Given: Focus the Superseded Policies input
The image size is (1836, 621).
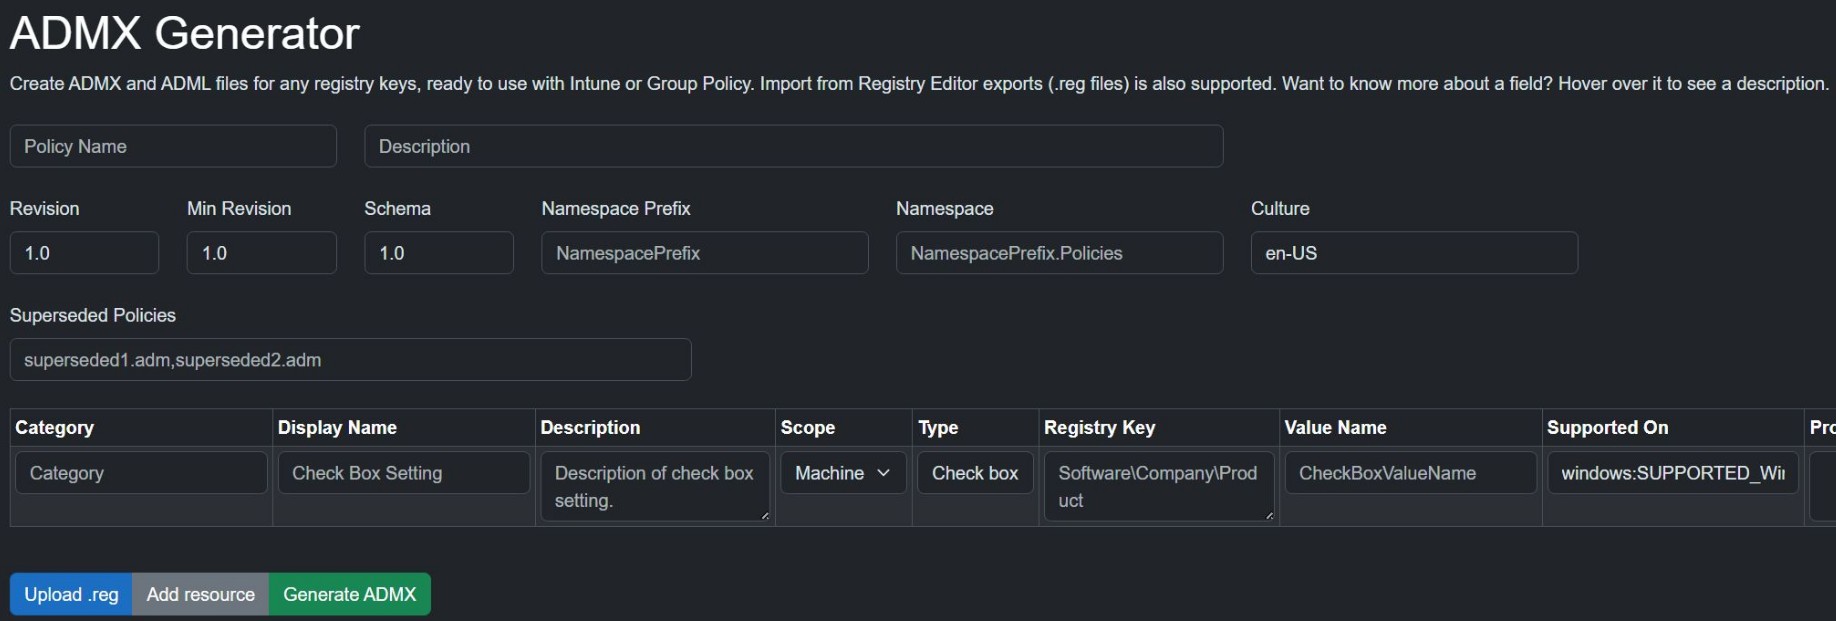Looking at the screenshot, I should pos(350,360).
